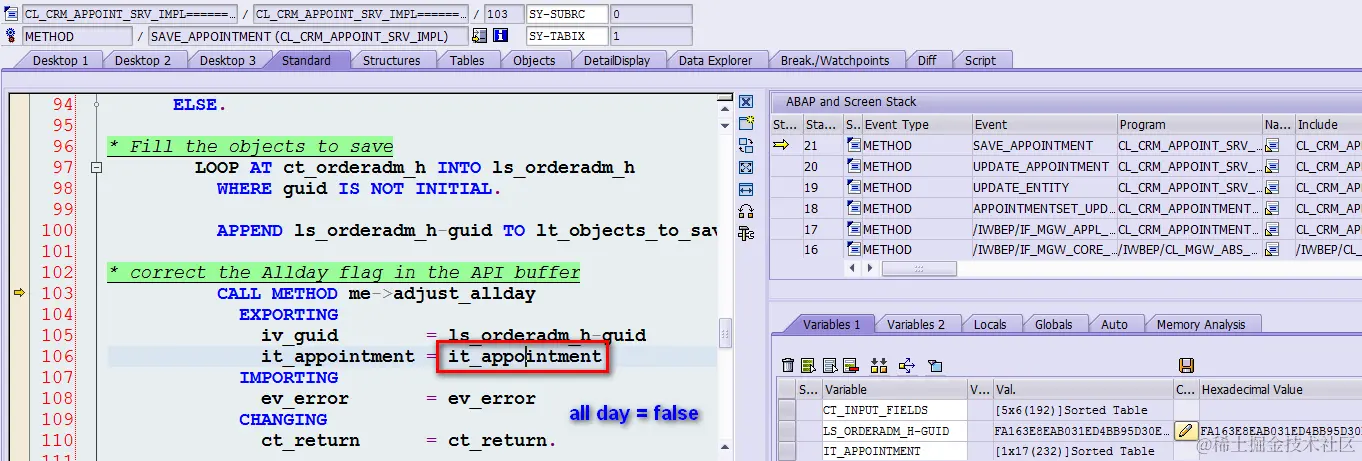This screenshot has width=1362, height=461.
Task: Switch to the Desktop 1 tab
Action: click(x=61, y=60)
